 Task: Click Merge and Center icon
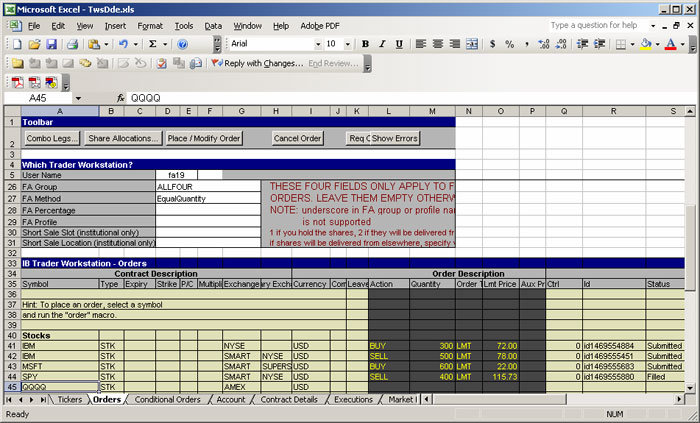(472, 44)
